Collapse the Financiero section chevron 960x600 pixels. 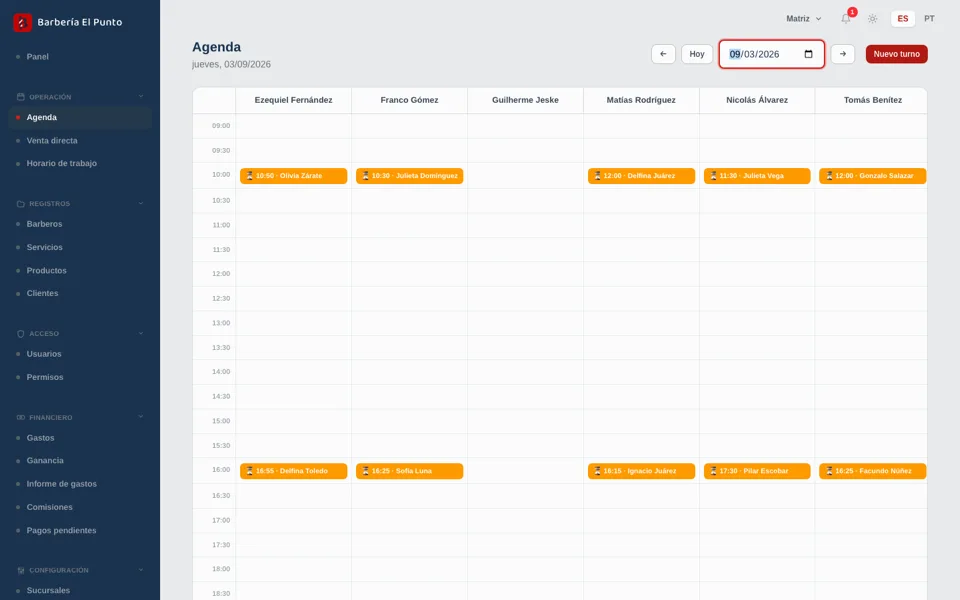pos(141,416)
